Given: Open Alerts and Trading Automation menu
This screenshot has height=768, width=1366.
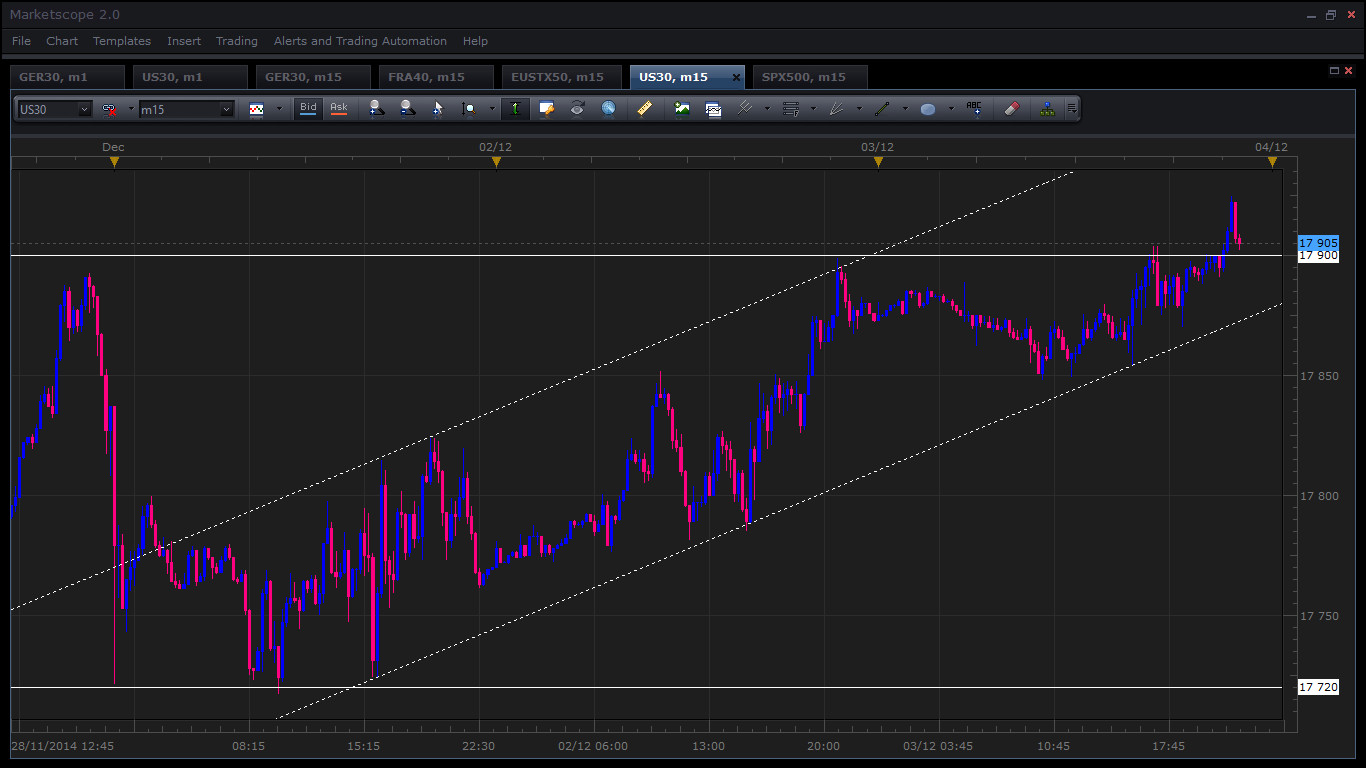Looking at the screenshot, I should 360,41.
